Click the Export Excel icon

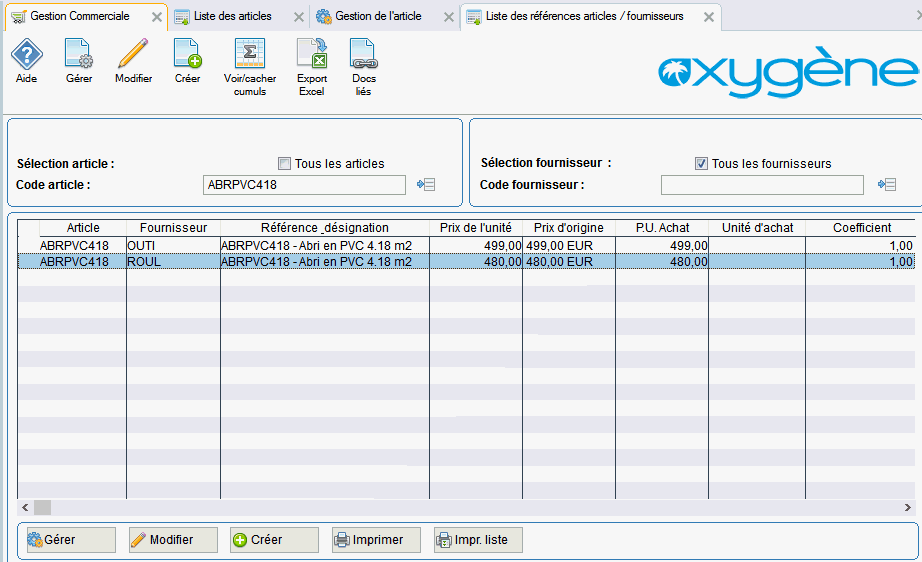coord(312,55)
